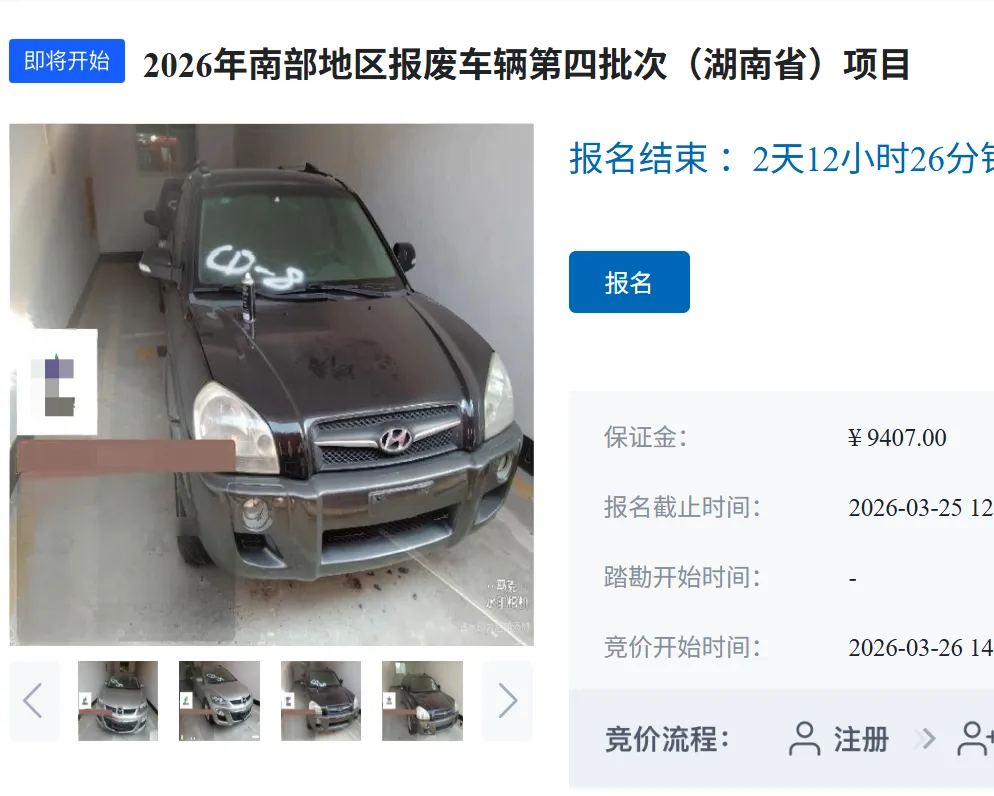Click the 即将开始 status badge
994x796 pixels.
pos(67,61)
